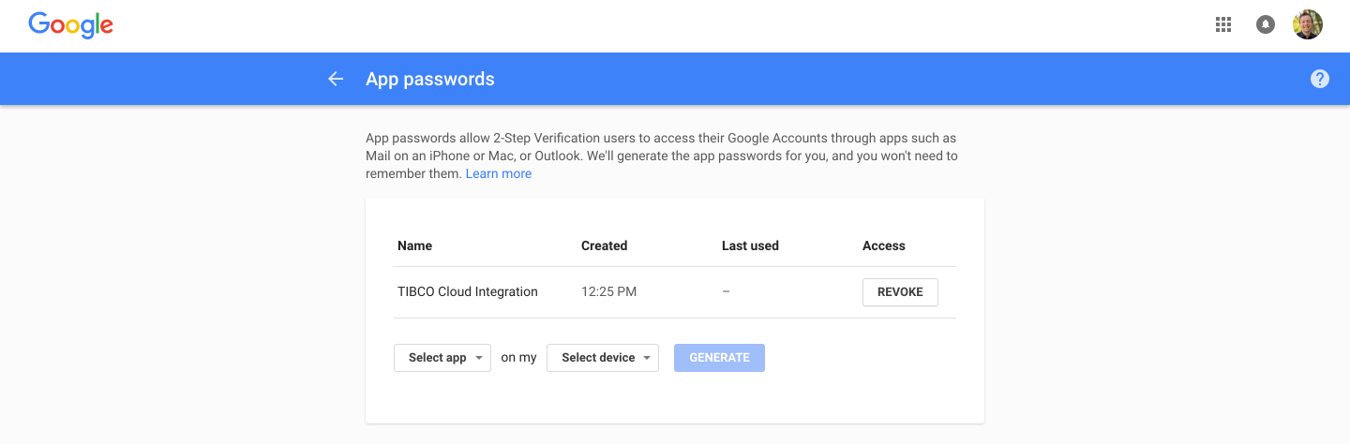Click the Created column header
The image size is (1350, 444).
[604, 246]
